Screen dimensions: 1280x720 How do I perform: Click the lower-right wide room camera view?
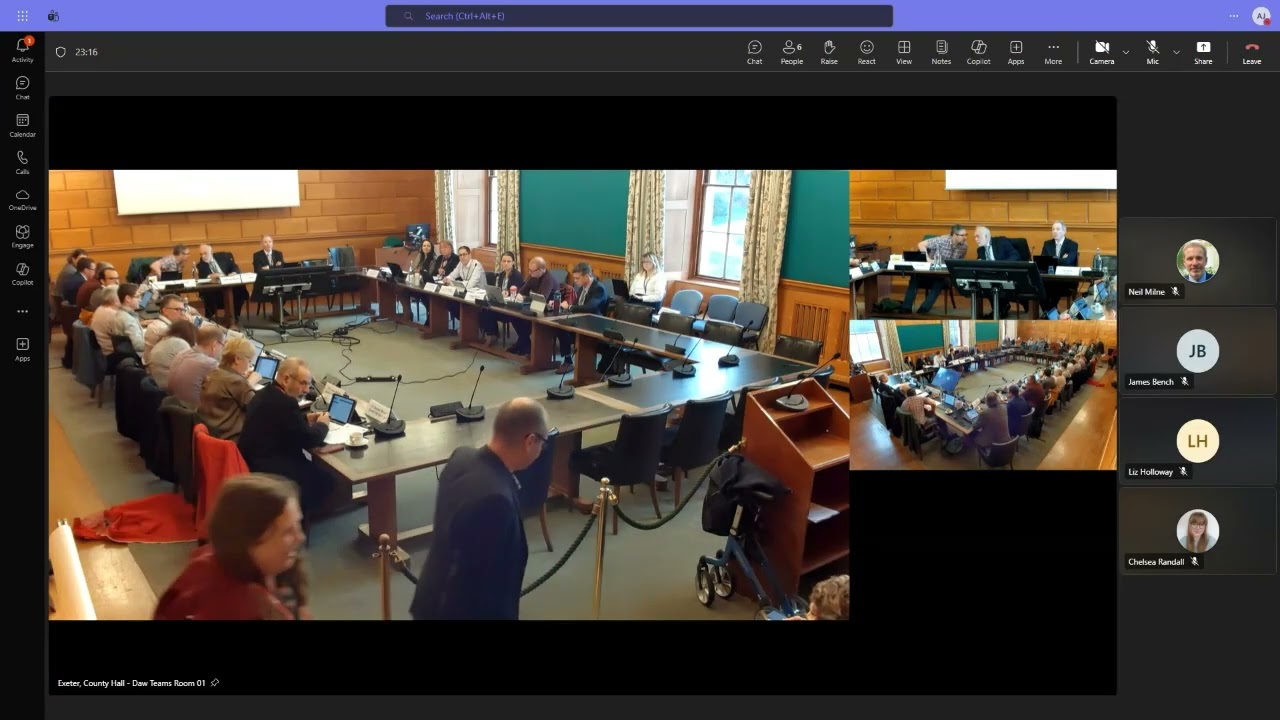point(983,395)
